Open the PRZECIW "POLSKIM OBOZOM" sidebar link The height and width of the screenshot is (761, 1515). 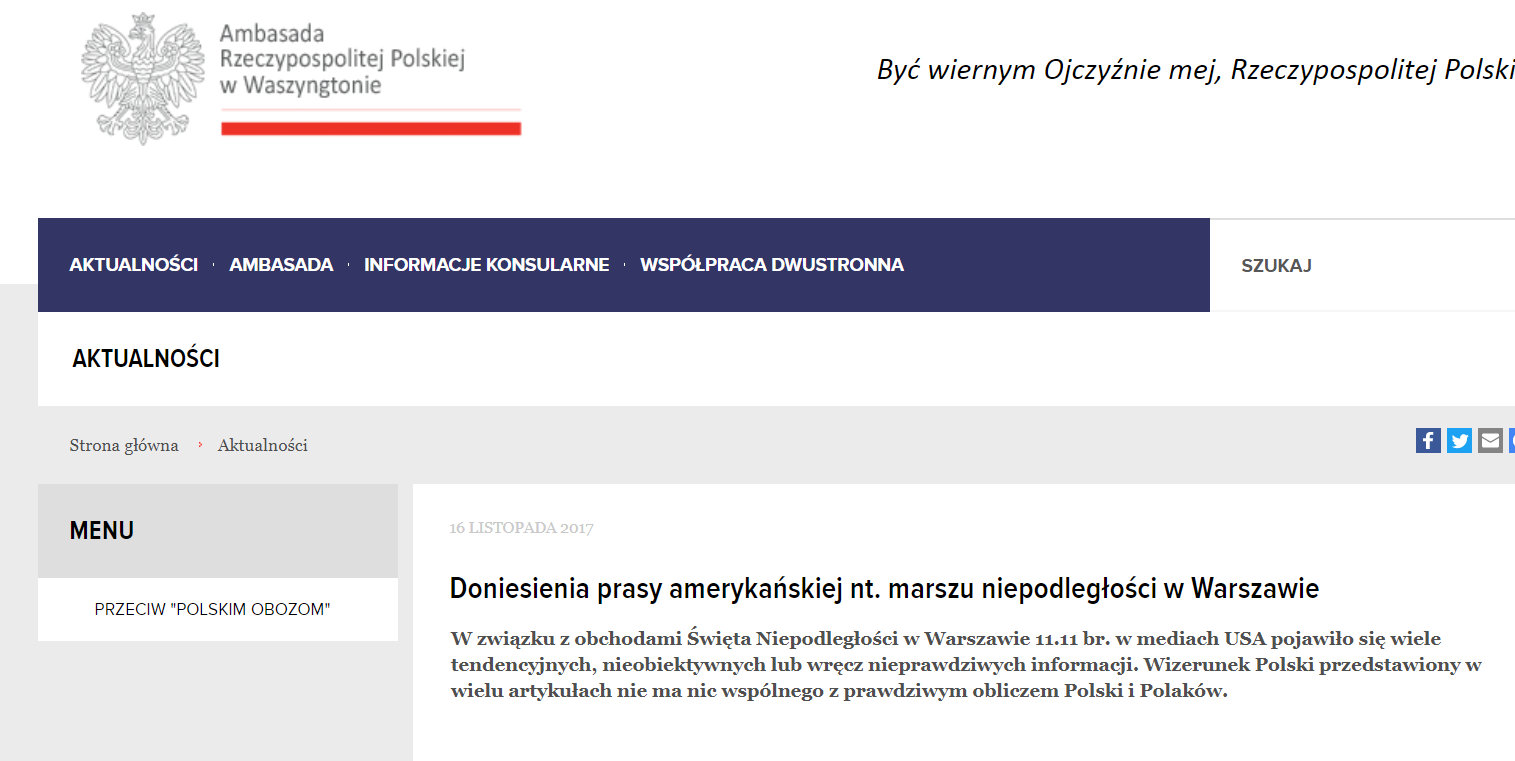point(213,608)
